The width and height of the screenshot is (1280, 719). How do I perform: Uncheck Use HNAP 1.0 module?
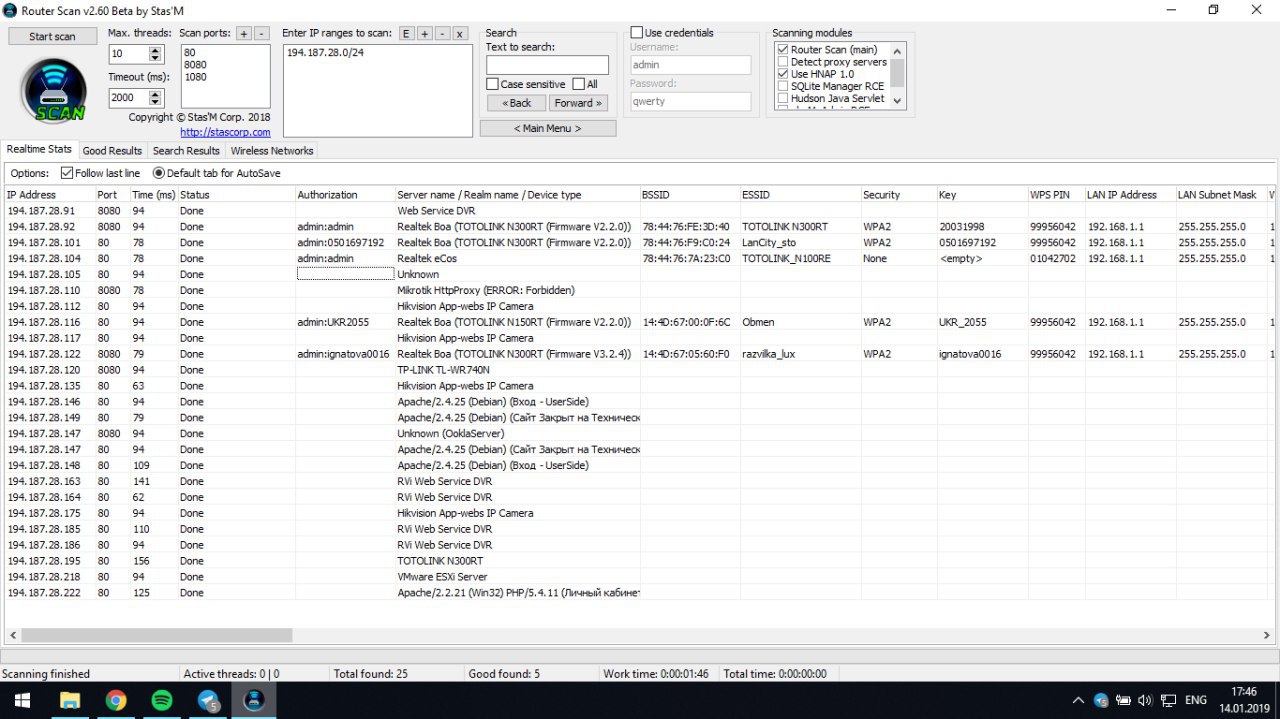(x=783, y=74)
